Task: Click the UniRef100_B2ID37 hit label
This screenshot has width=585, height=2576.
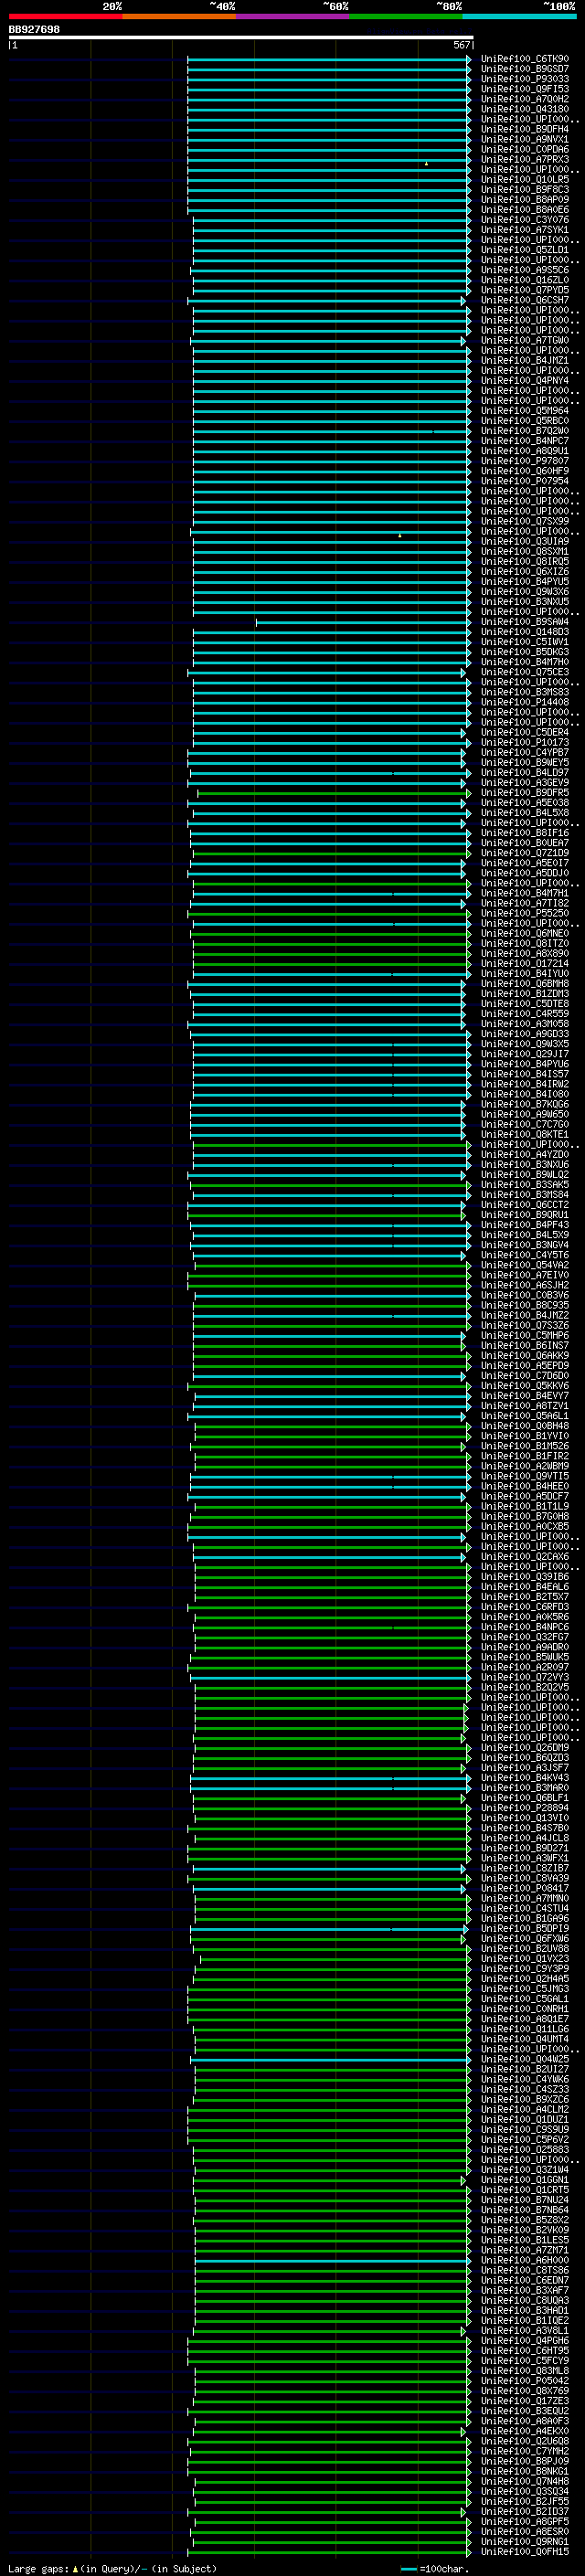Action: (x=524, y=2511)
